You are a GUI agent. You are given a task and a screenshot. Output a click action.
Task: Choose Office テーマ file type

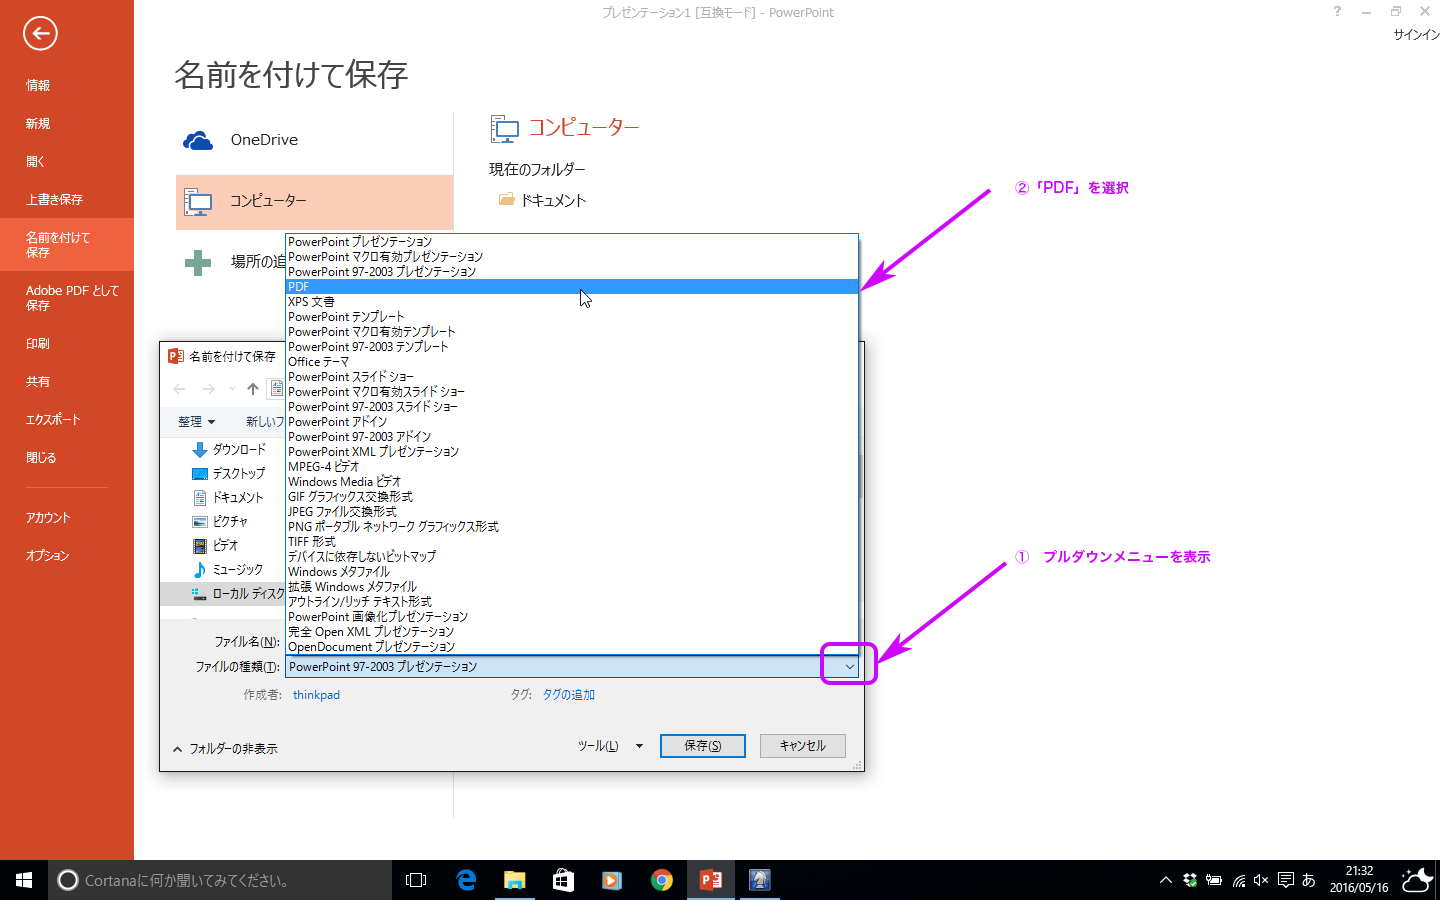[572, 362]
